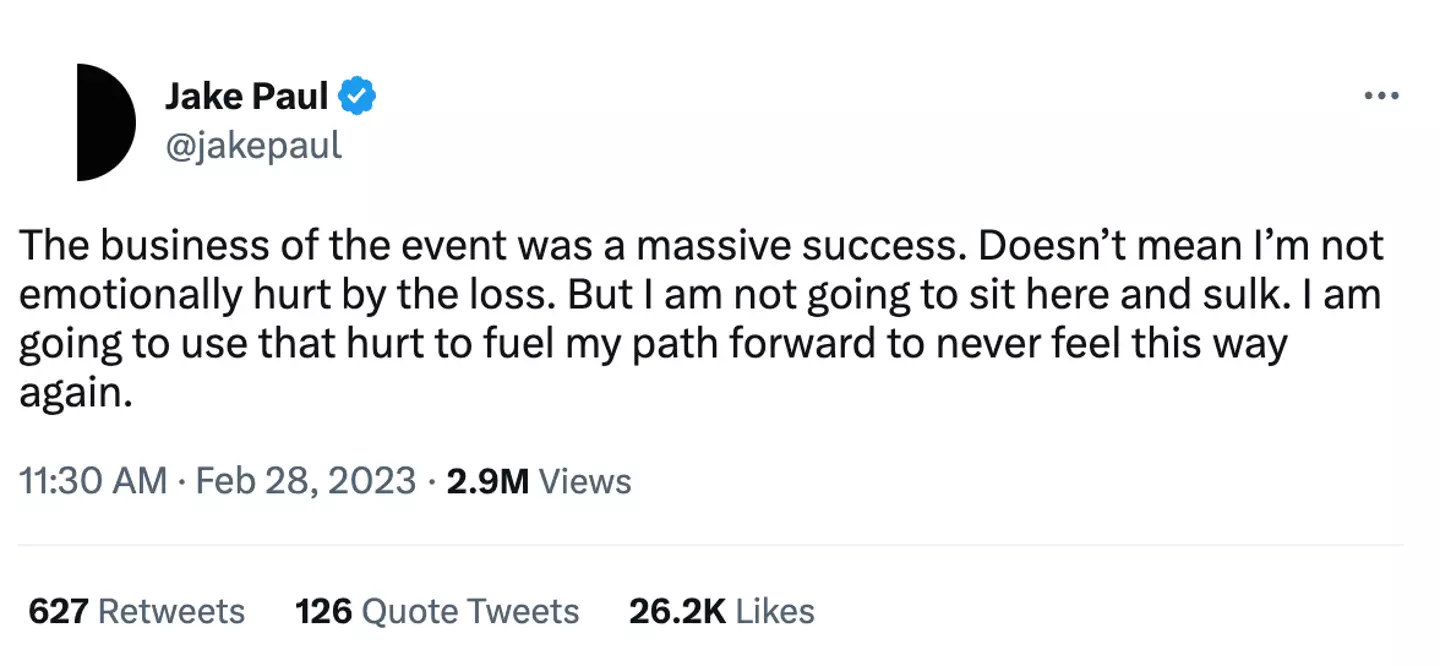
Task: Click the blue verified checkmark badge
Action: [x=357, y=96]
